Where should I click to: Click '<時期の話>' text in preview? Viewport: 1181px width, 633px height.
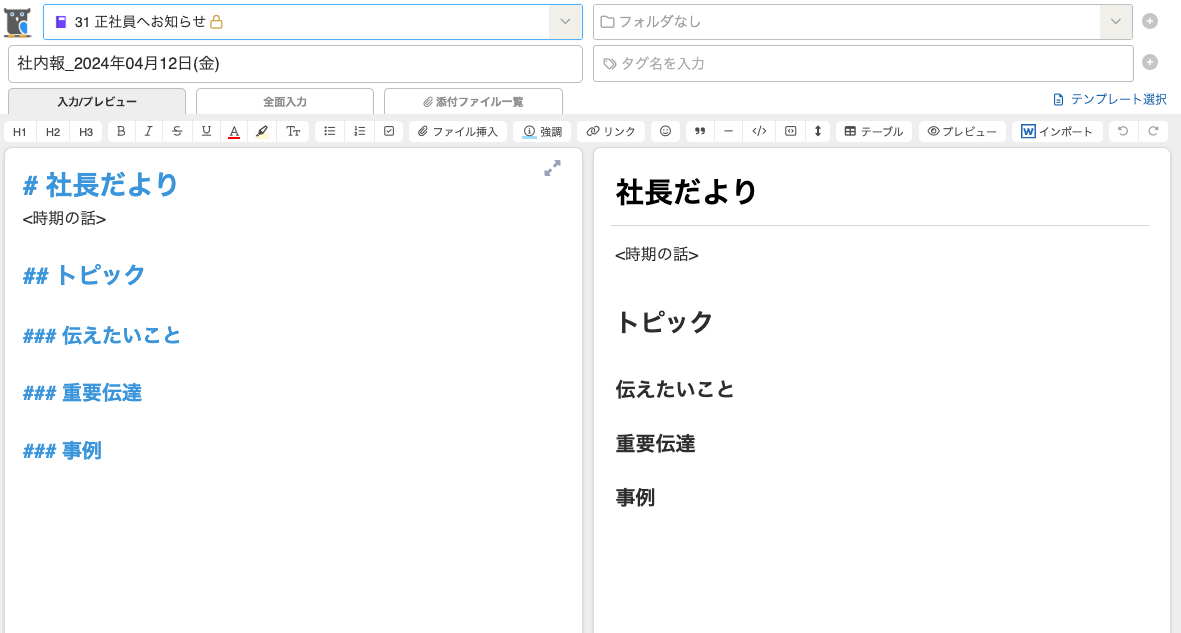click(x=657, y=255)
